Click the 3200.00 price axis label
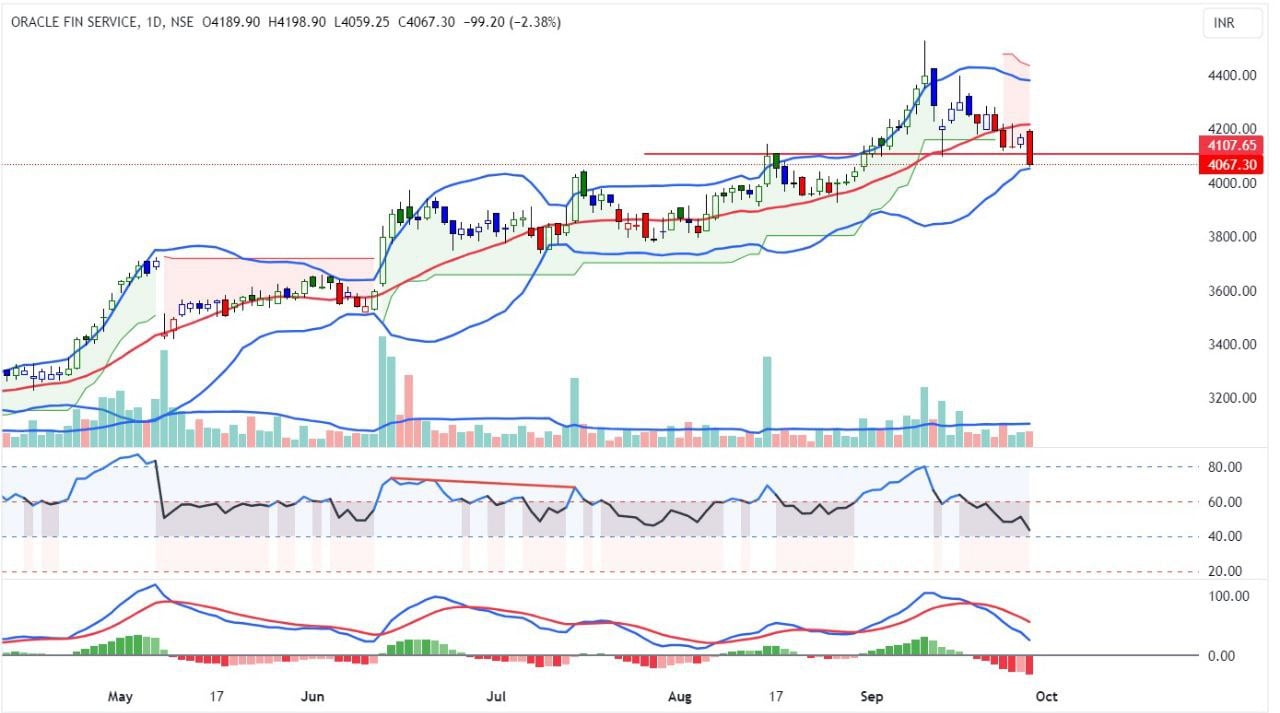 coord(1230,398)
